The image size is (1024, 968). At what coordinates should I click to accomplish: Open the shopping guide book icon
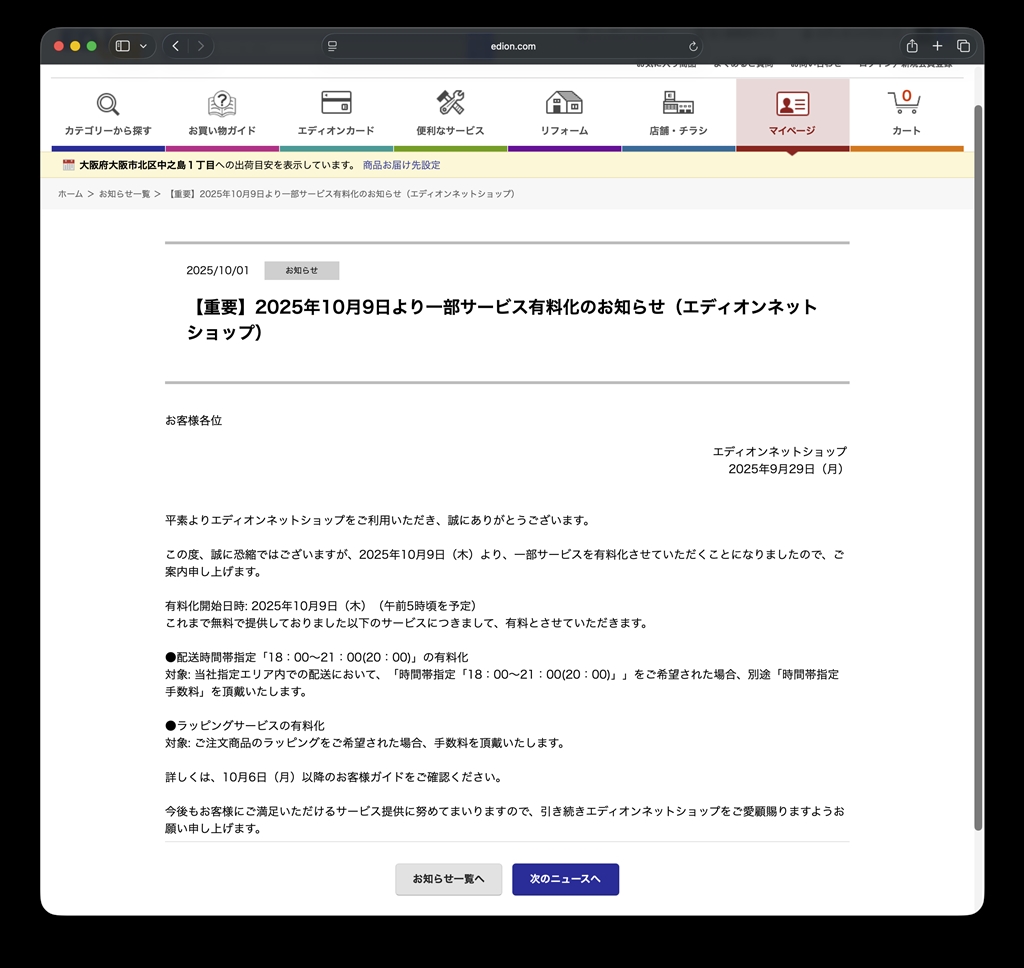point(222,104)
